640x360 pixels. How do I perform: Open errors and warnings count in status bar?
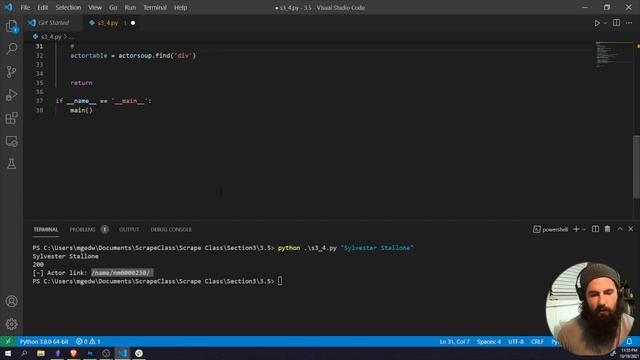(88, 341)
